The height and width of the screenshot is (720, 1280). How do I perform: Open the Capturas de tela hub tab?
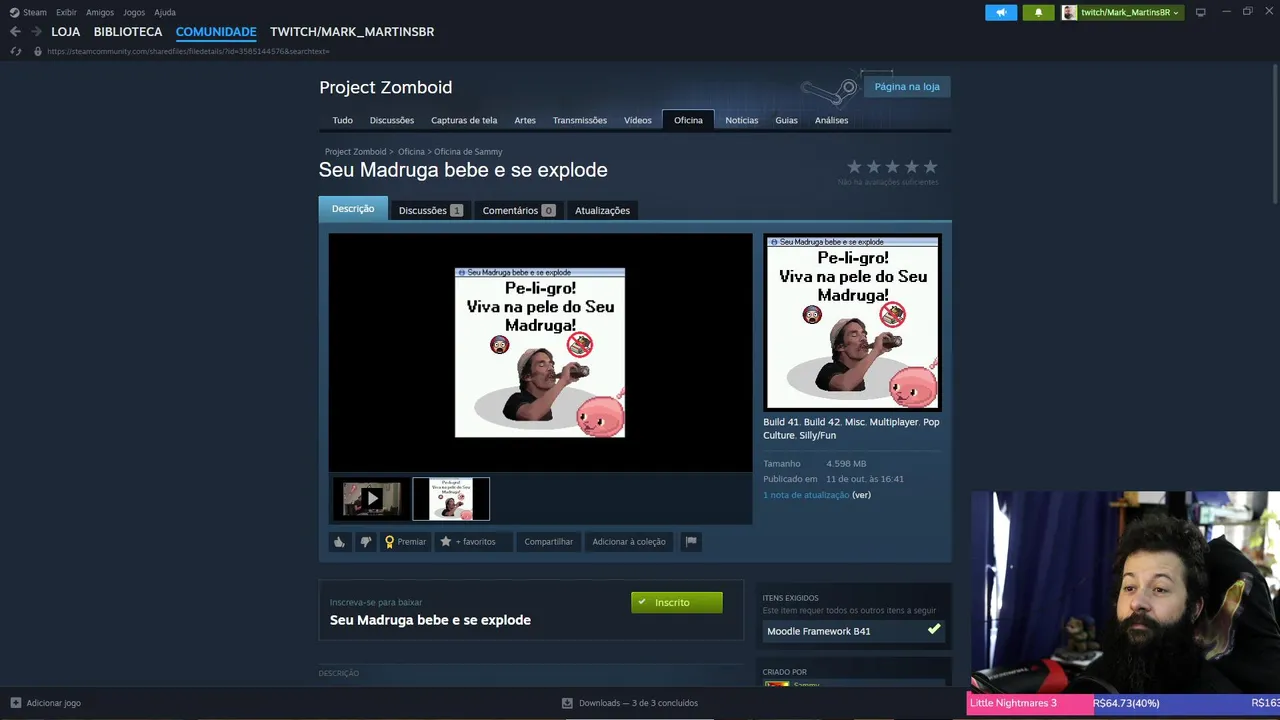[464, 120]
